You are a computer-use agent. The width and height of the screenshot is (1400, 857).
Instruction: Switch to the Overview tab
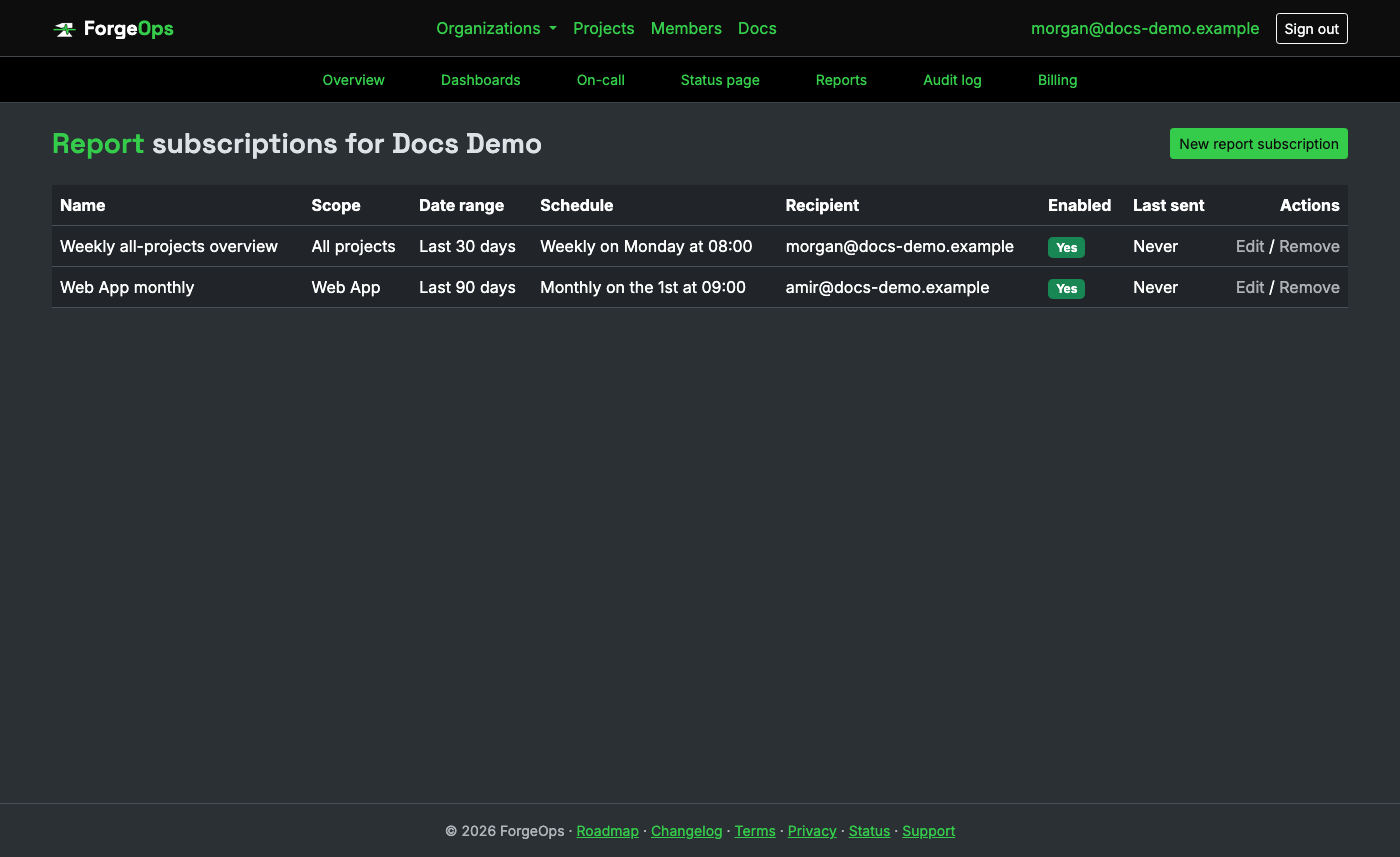tap(353, 80)
